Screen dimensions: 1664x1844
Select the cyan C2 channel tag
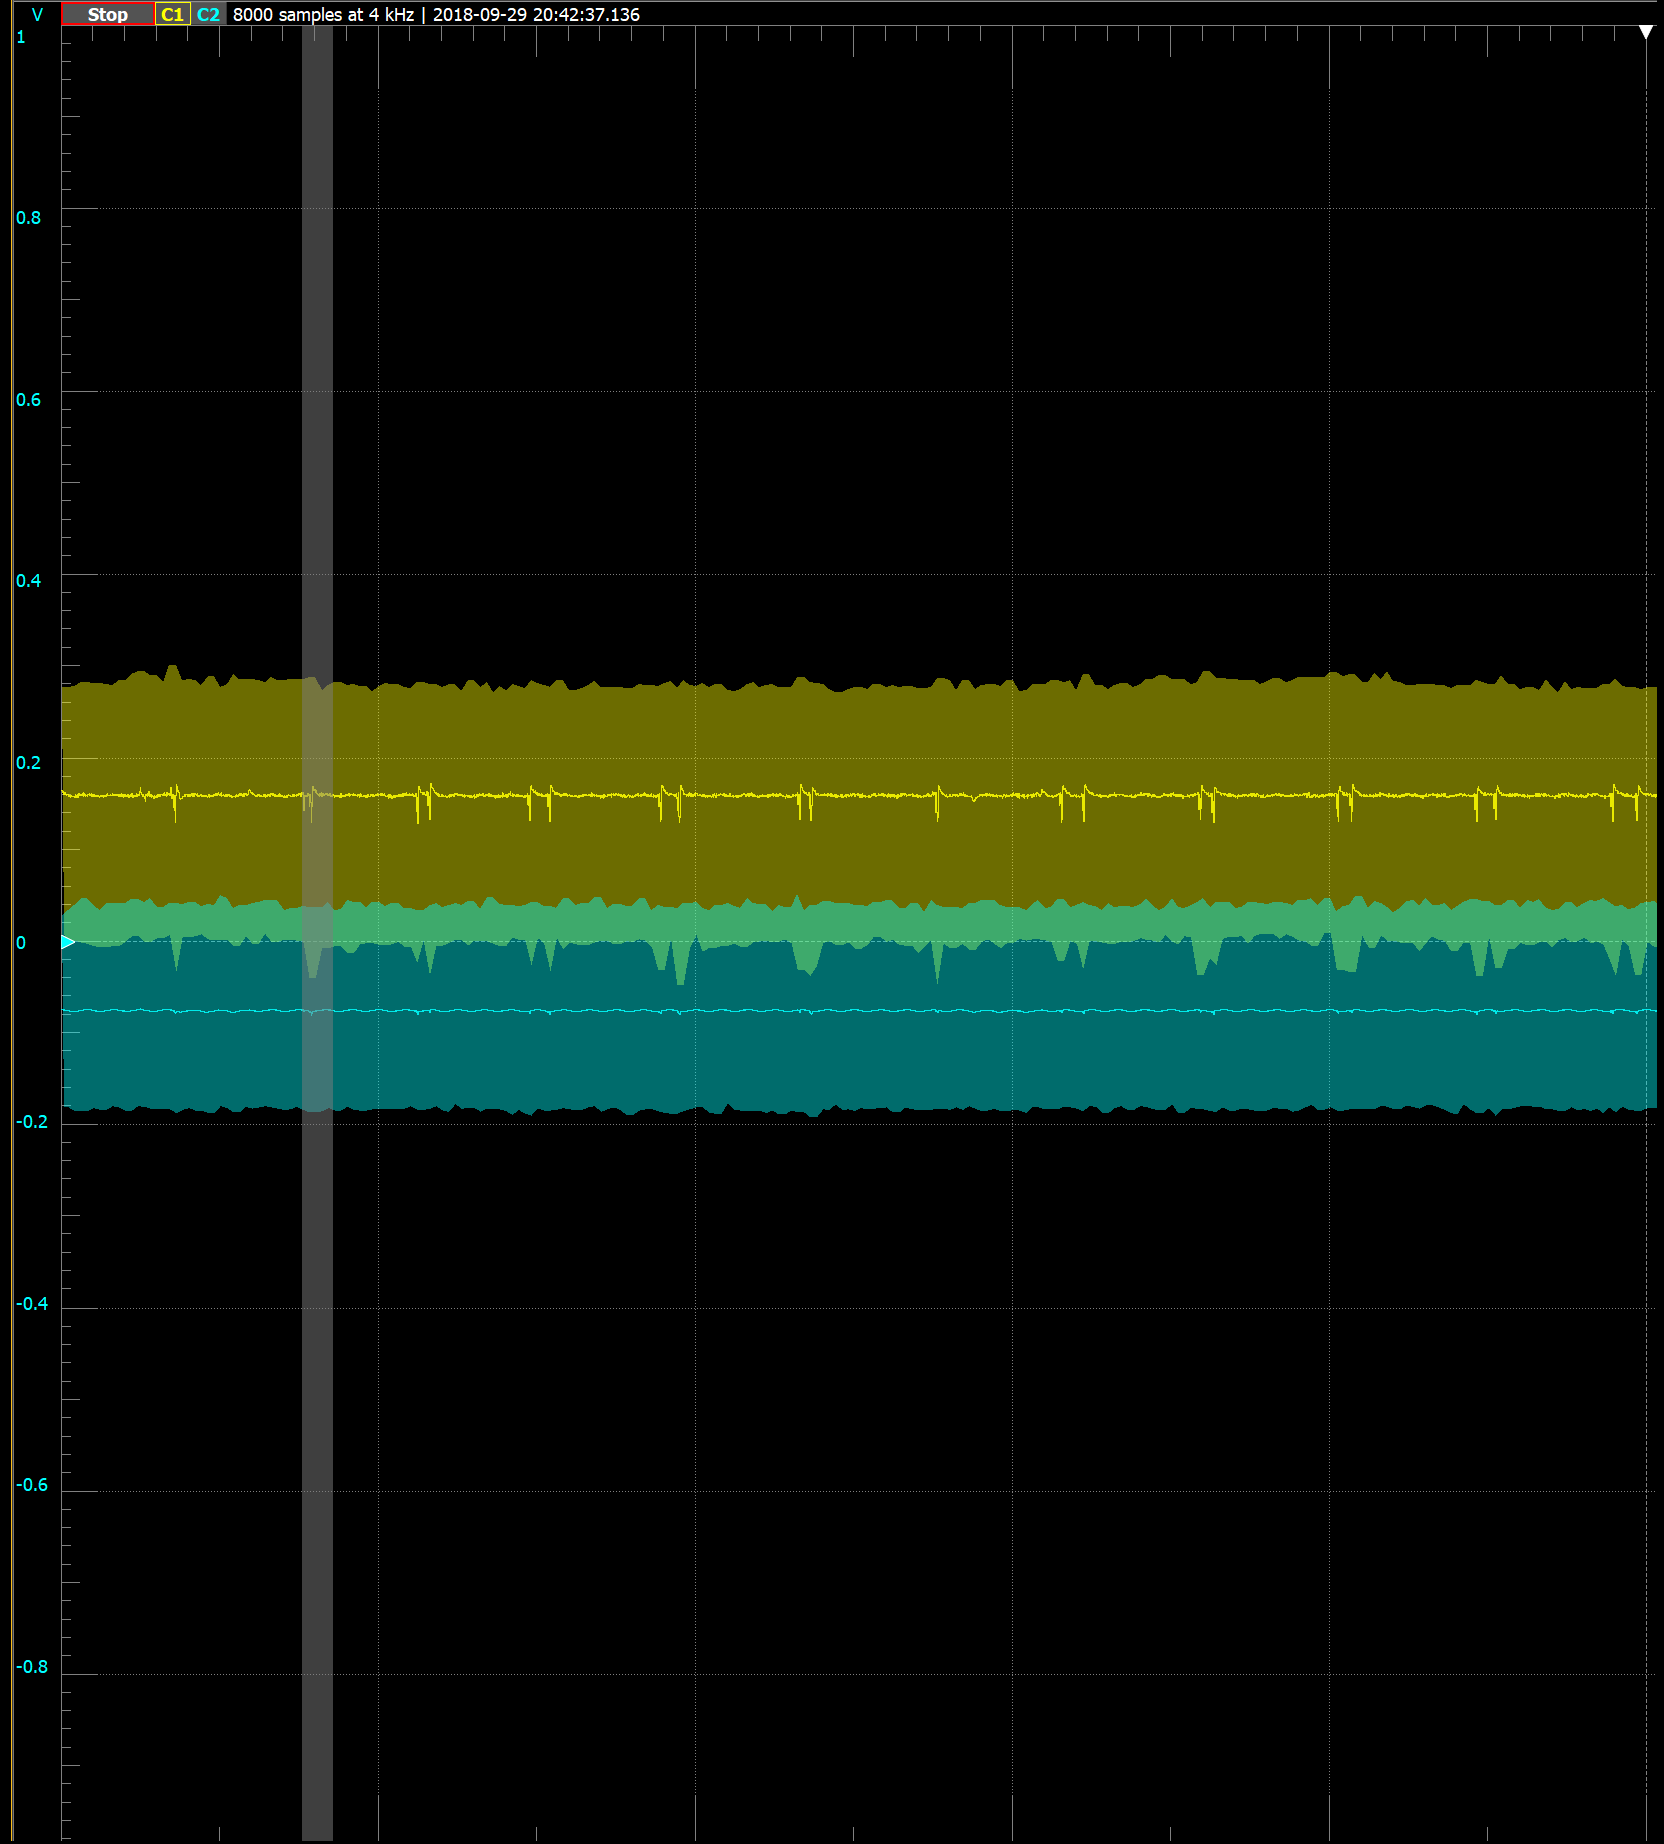(x=208, y=14)
